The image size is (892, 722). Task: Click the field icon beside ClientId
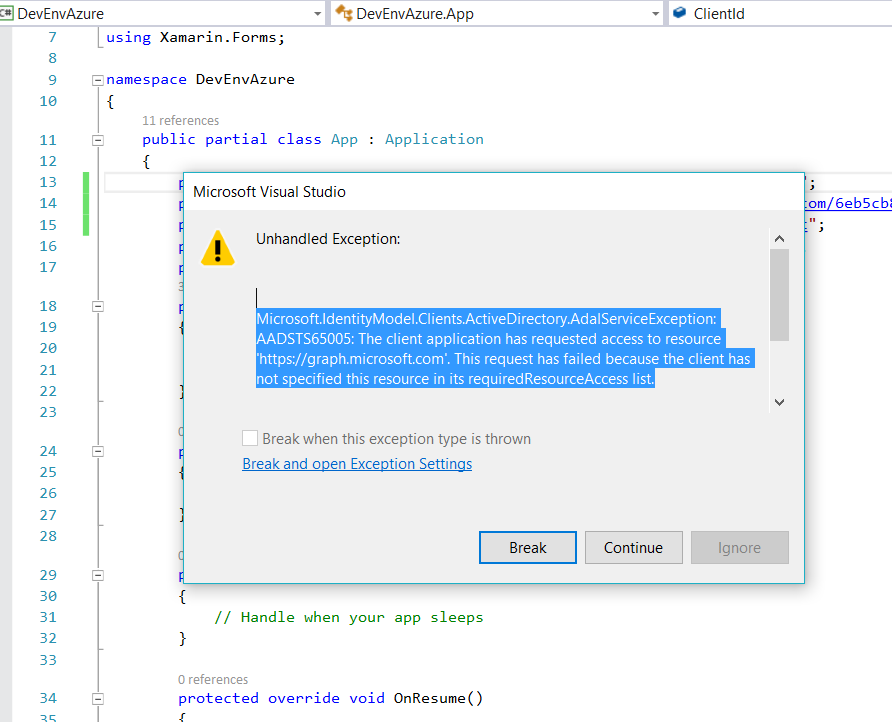click(679, 13)
